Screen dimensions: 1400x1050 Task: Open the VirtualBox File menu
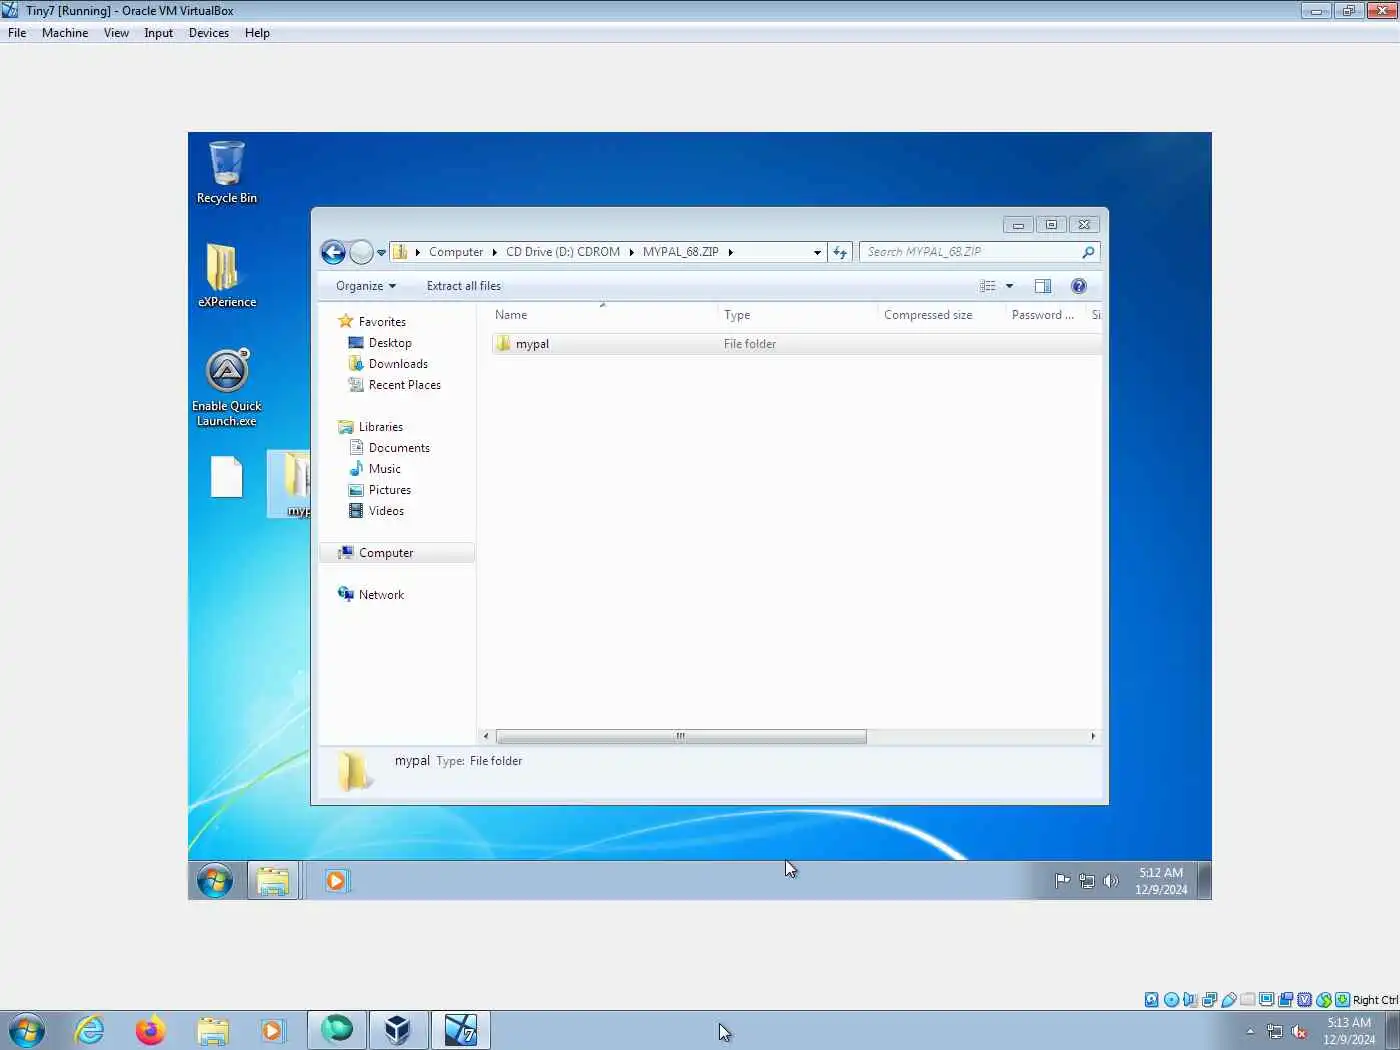[17, 33]
